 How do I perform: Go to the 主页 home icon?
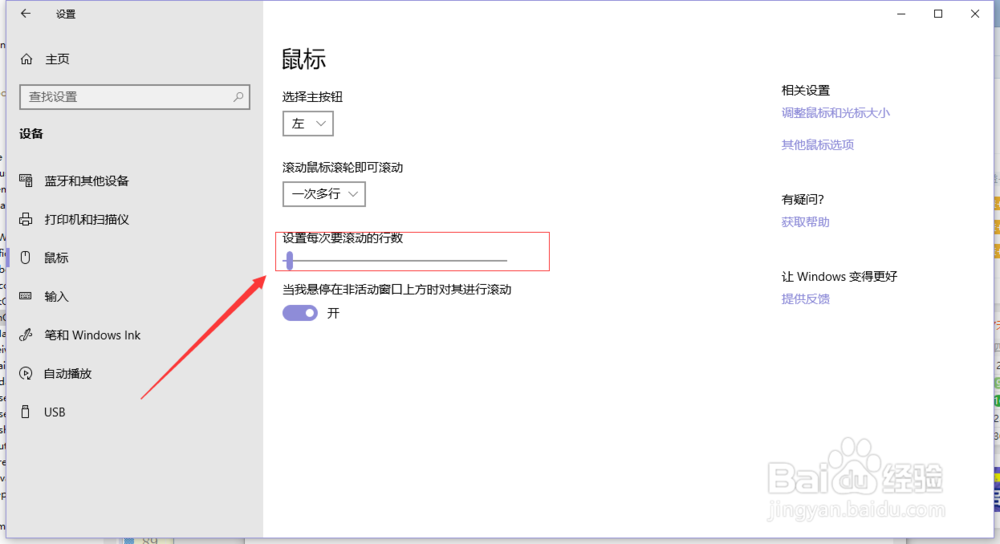[26, 59]
